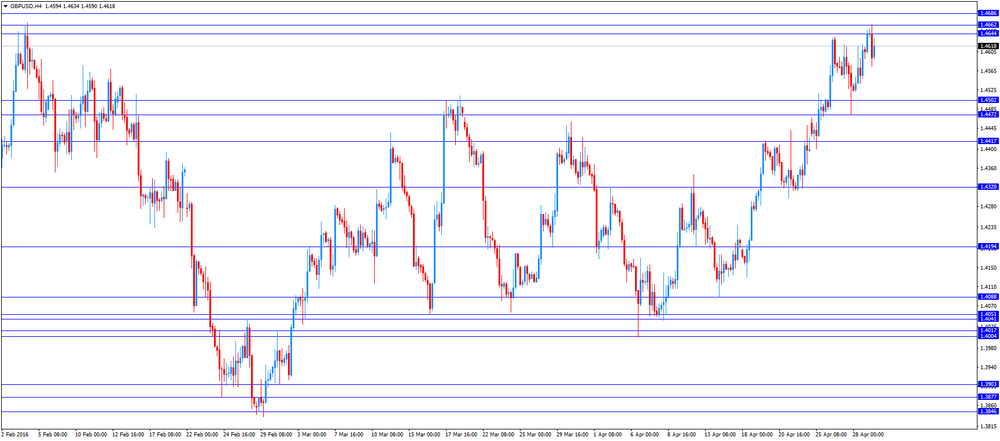Click the 22 Feb 00:00 time label
Viewport: 1000px width, 441px height.
click(201, 435)
